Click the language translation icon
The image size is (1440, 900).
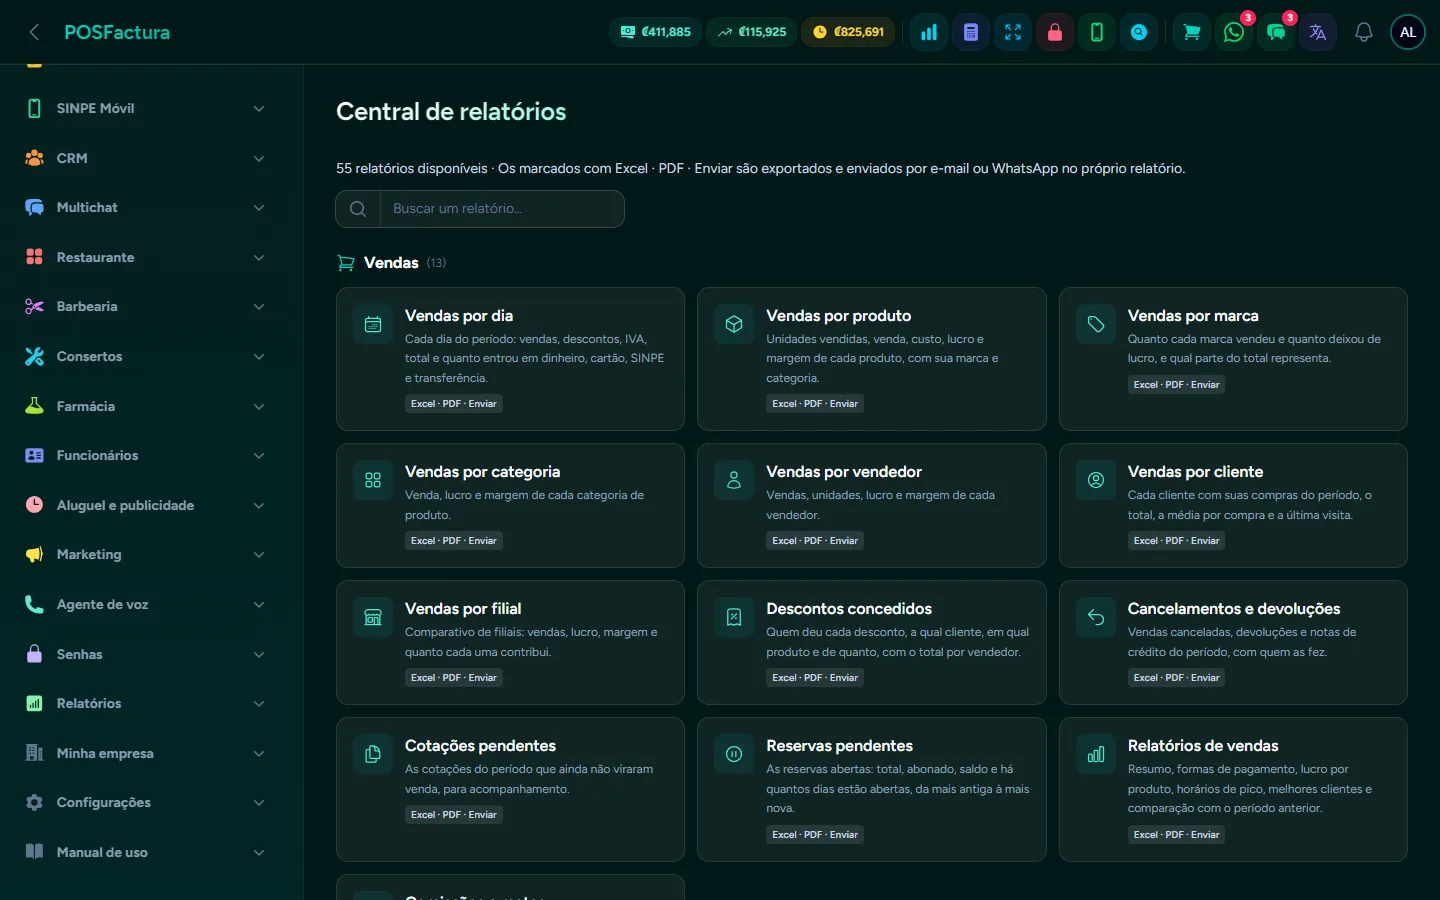click(1318, 32)
